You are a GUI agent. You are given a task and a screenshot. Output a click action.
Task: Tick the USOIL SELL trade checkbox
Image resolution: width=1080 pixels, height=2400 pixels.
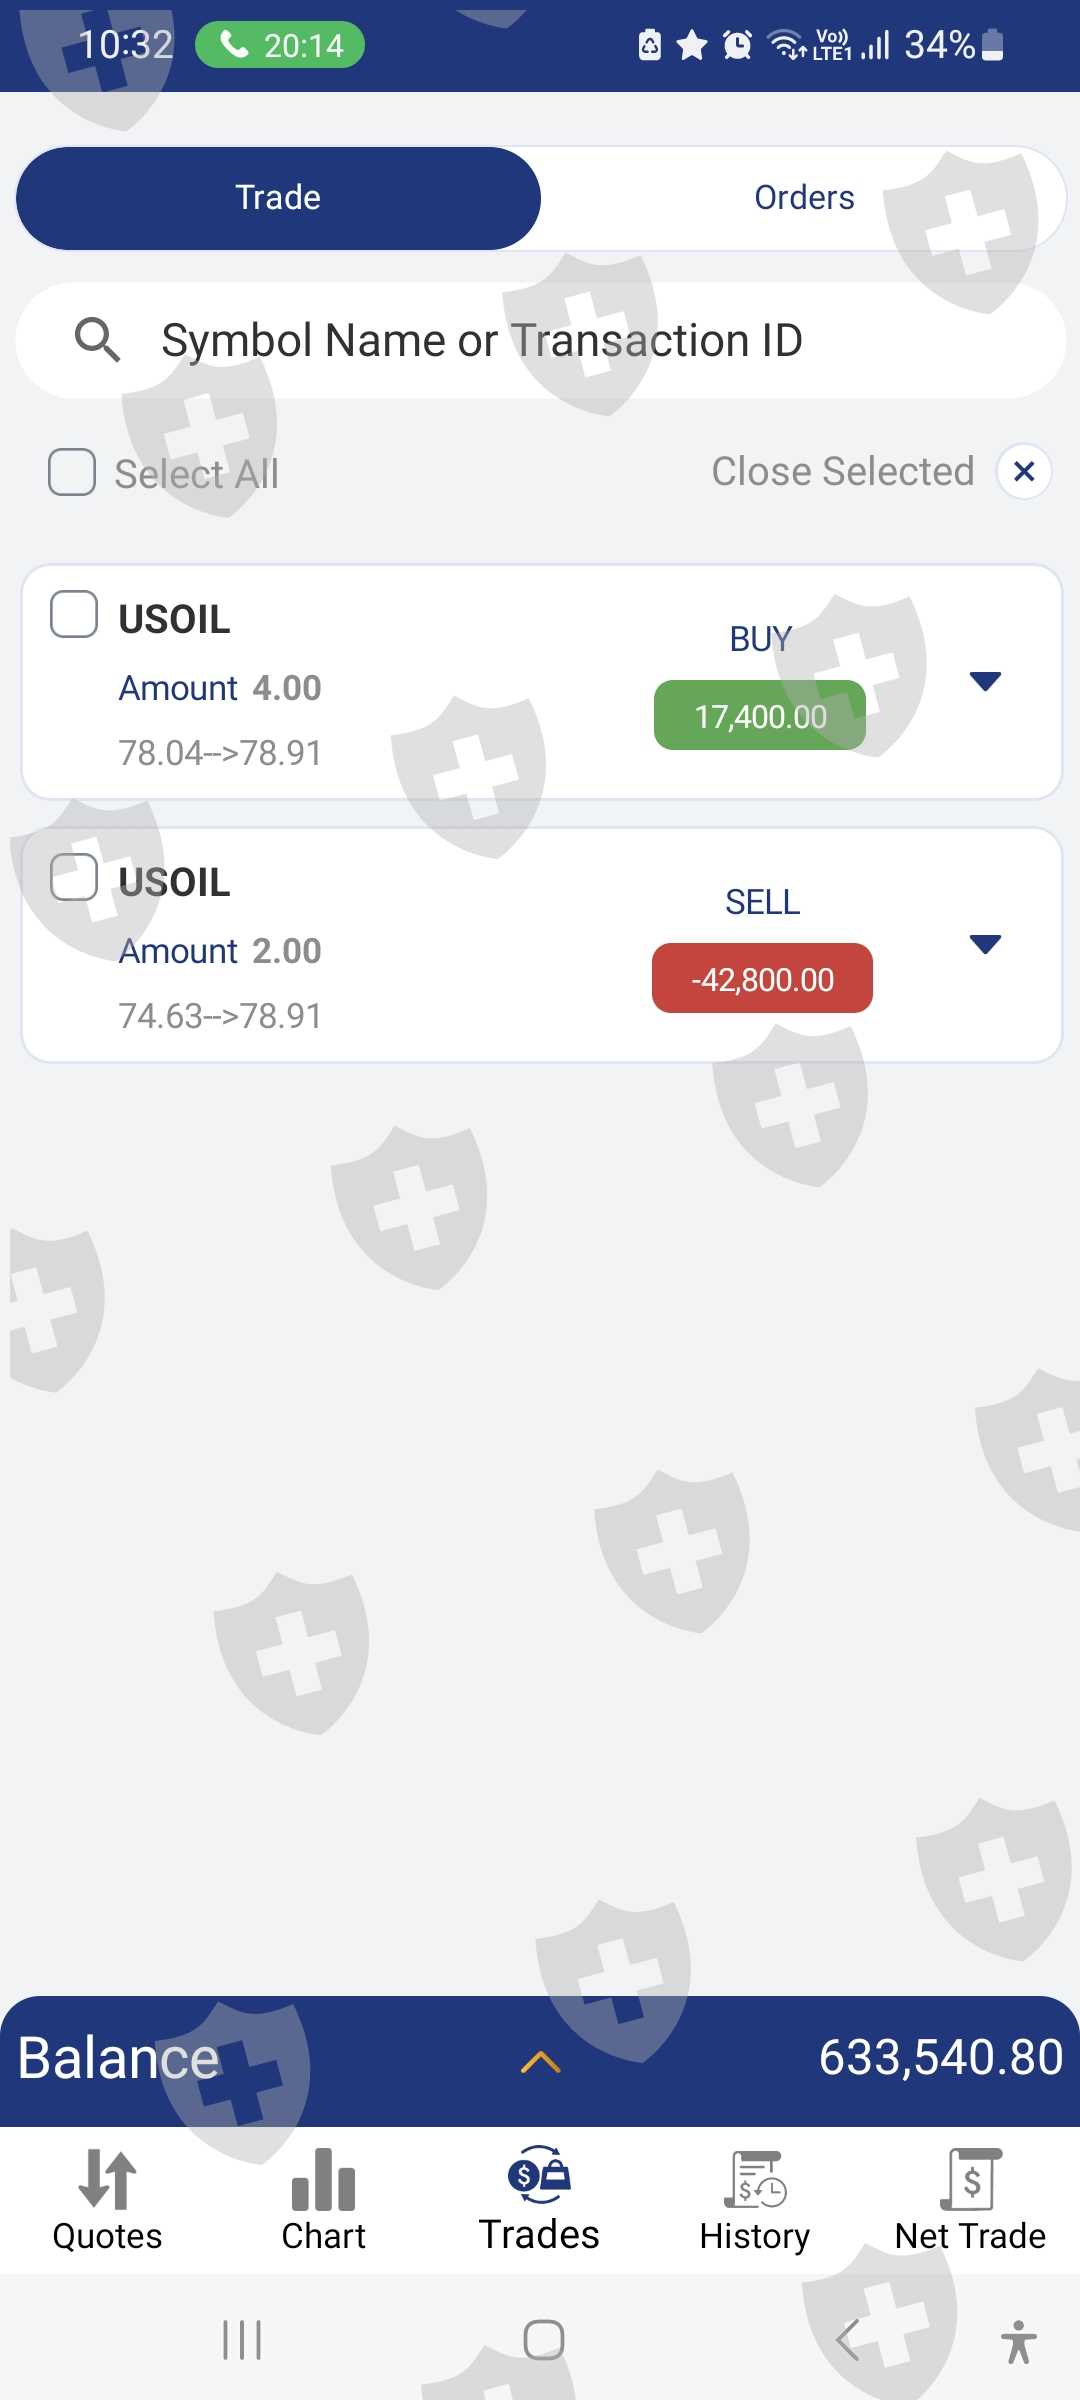pos(74,877)
